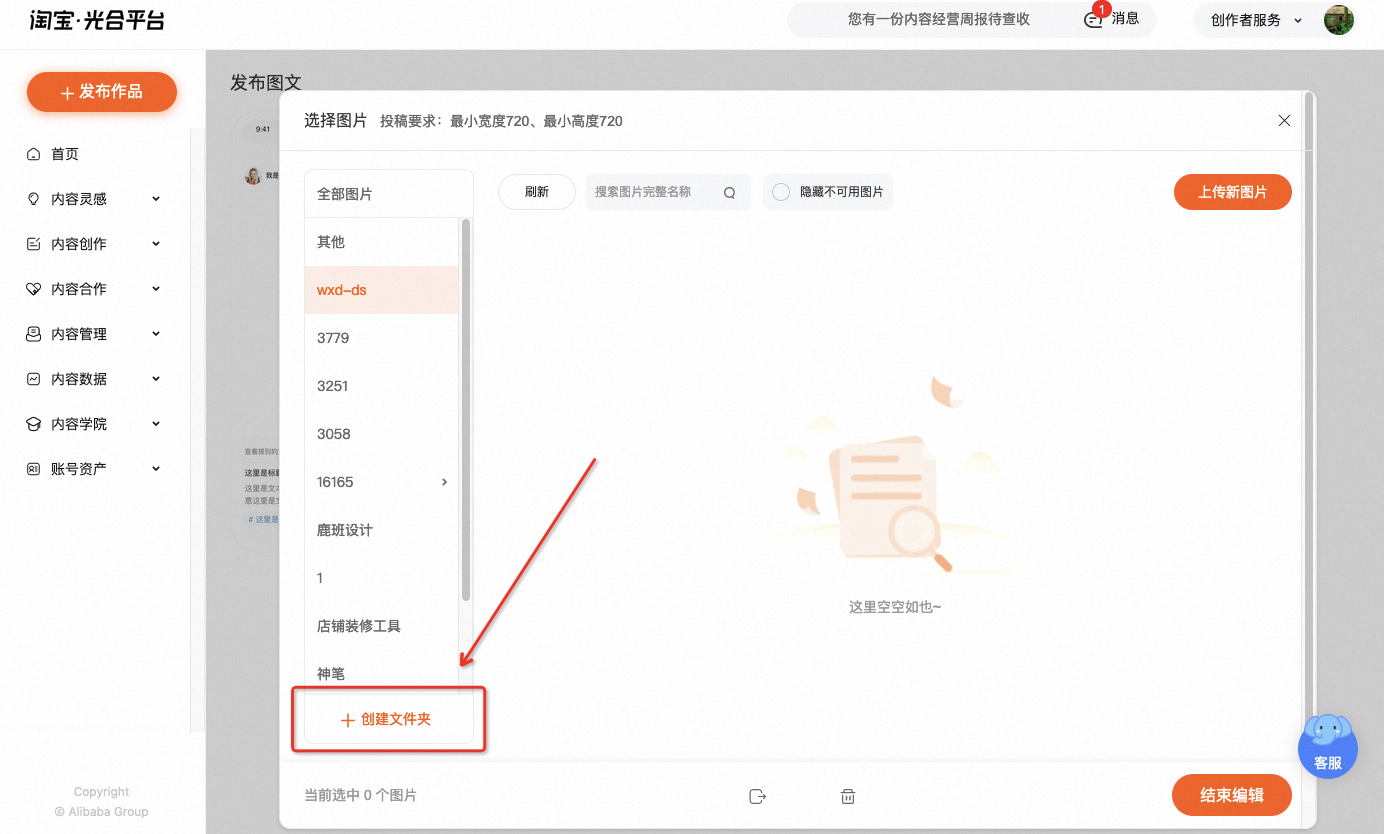Click the 结束编辑 button
This screenshot has width=1384, height=834.
pyautogui.click(x=1232, y=796)
